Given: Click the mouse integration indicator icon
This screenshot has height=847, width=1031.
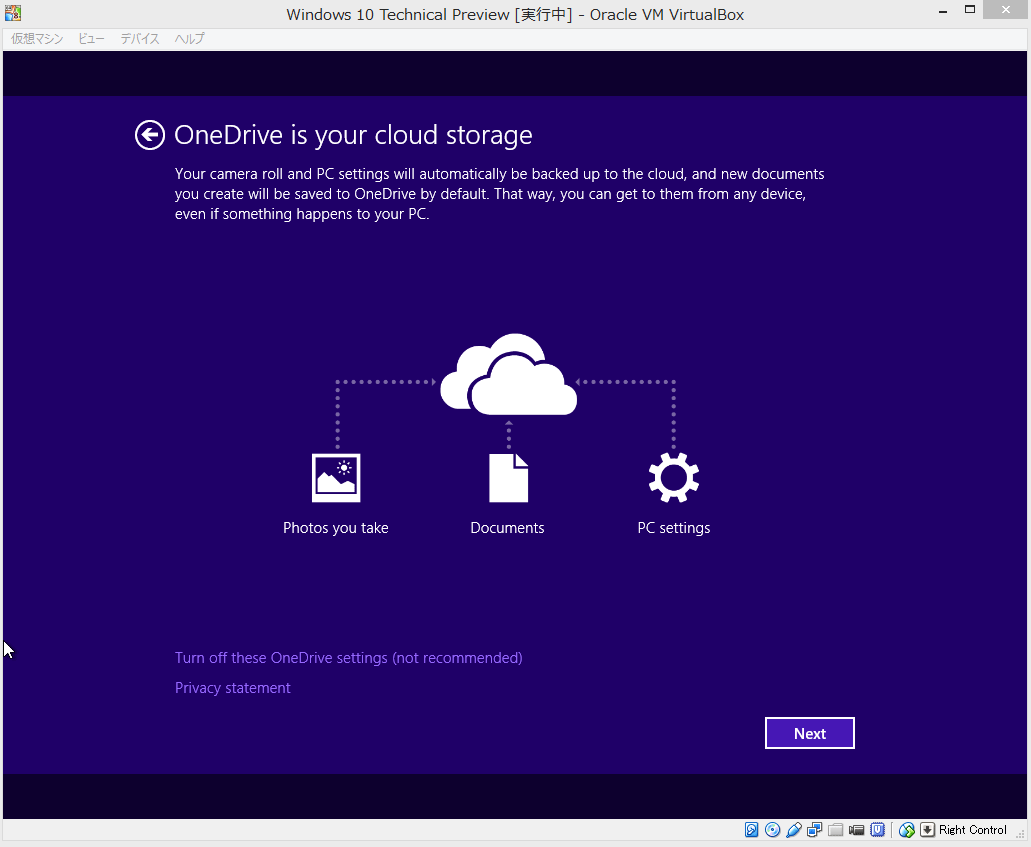Looking at the screenshot, I should (907, 830).
